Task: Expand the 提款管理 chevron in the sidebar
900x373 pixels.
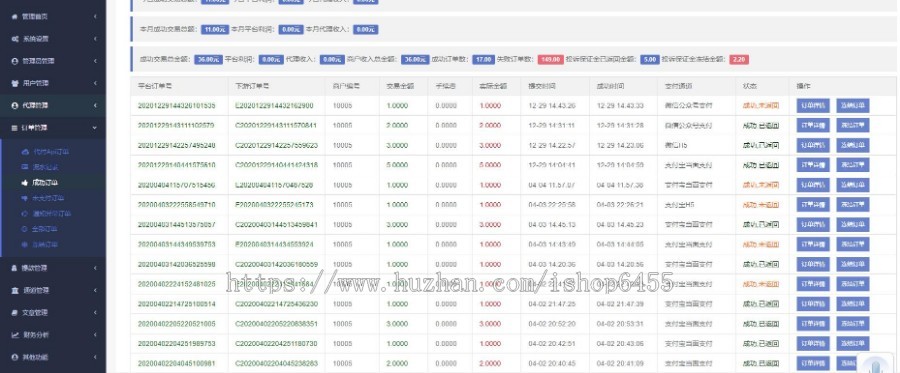Action: pyautogui.click(x=95, y=268)
